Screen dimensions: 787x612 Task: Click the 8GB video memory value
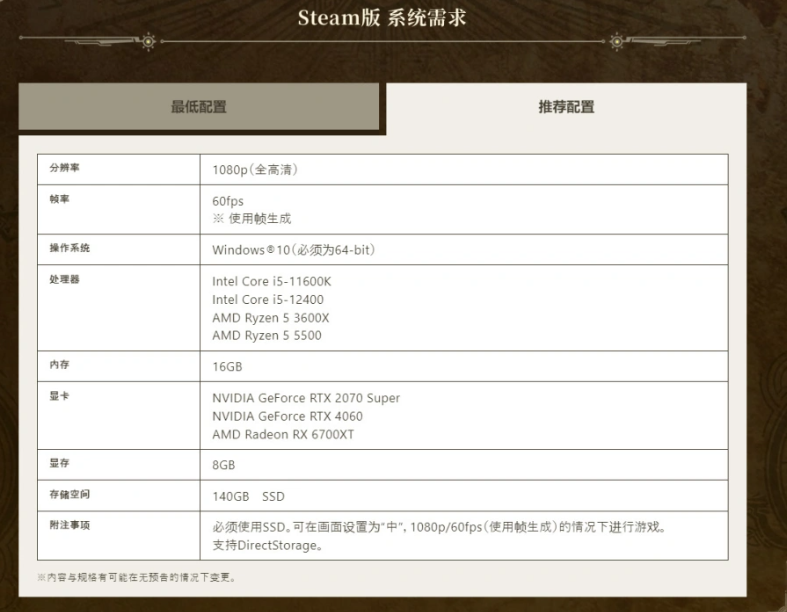[223, 465]
